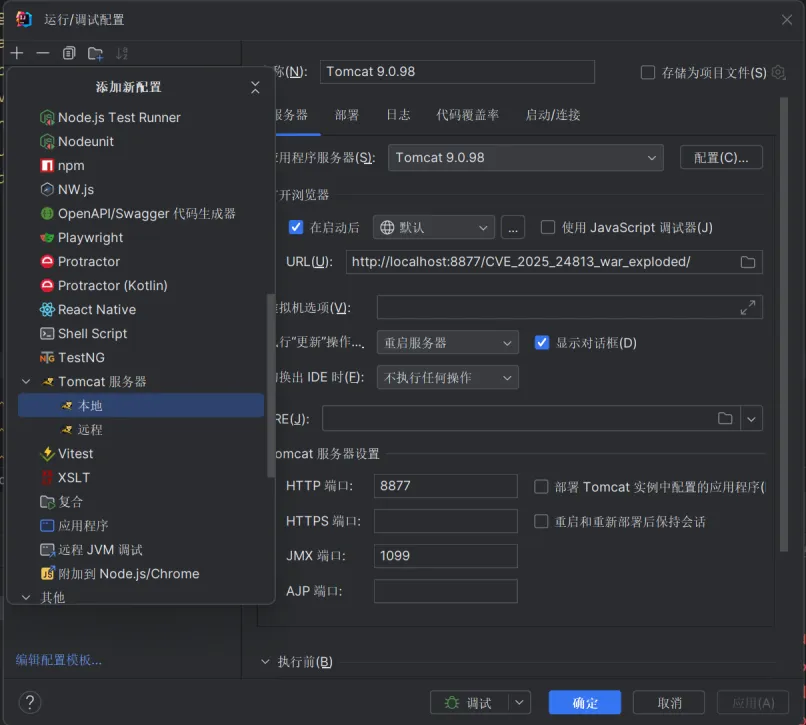Select 远程 JVM 调试 entry

(141, 550)
